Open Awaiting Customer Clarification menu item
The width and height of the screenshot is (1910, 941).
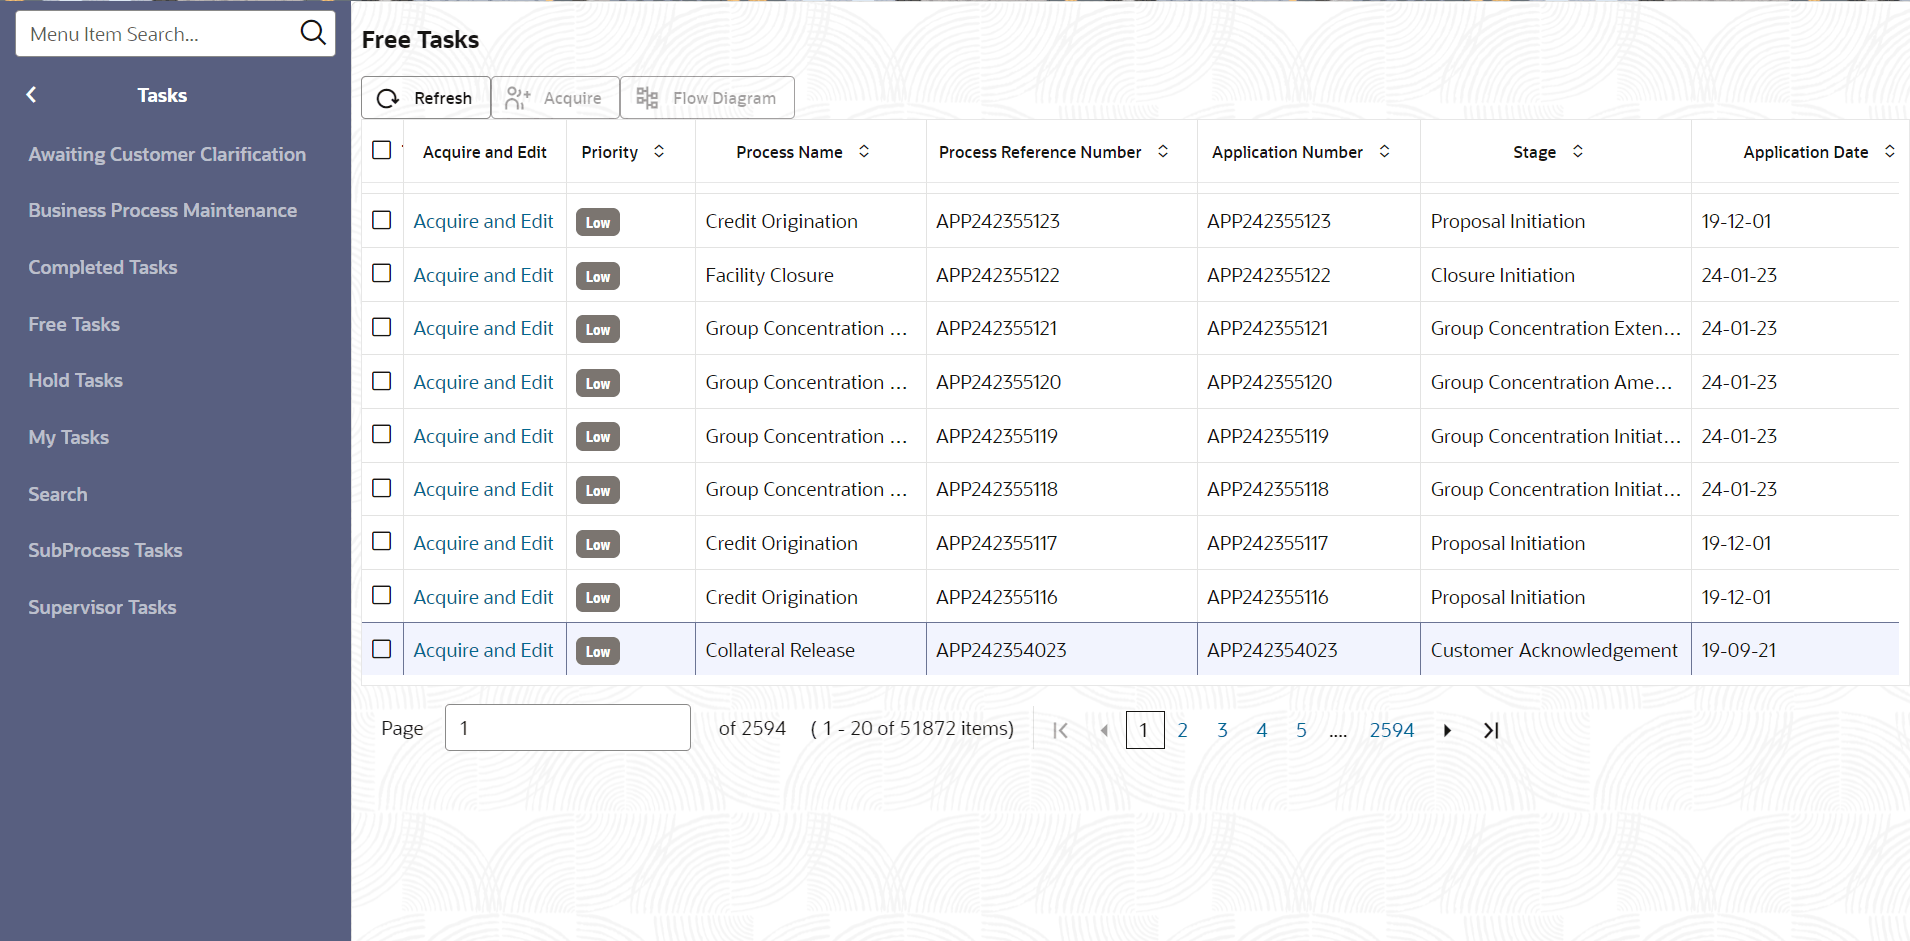point(167,154)
